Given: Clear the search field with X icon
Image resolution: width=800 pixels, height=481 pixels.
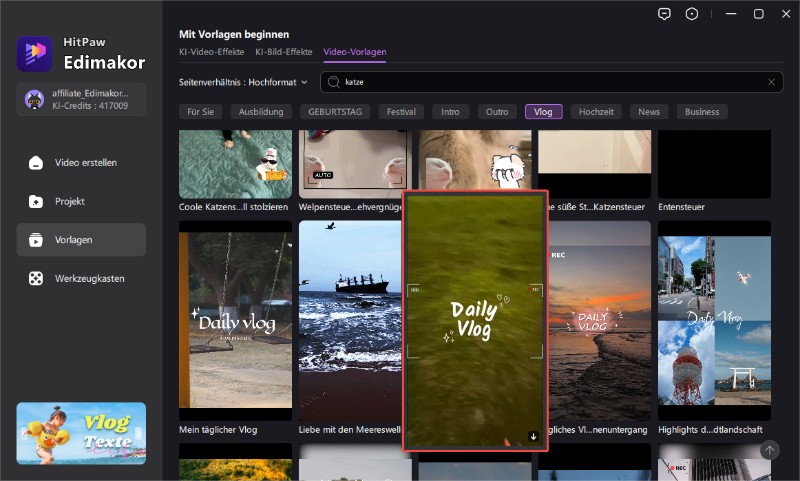Looking at the screenshot, I should tap(771, 82).
